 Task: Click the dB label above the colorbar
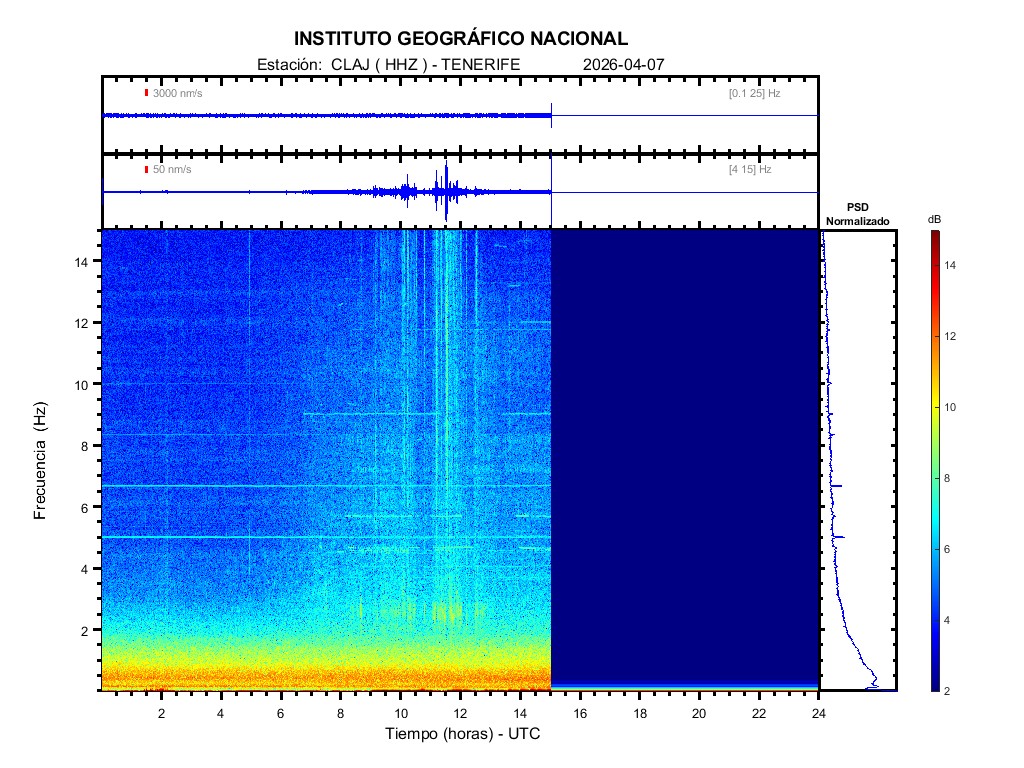click(934, 219)
